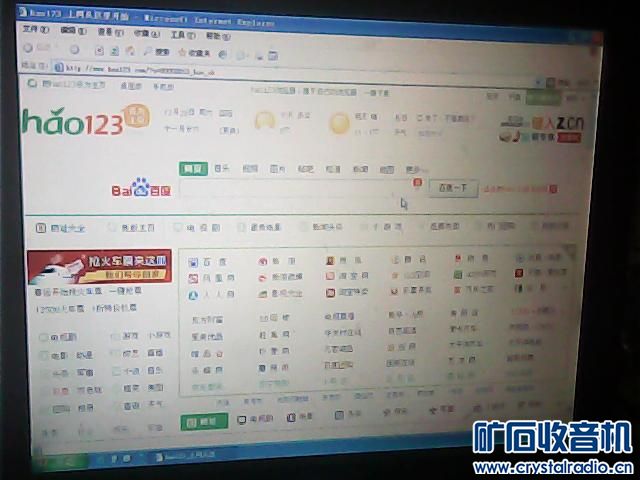The width and height of the screenshot is (640, 480).
Task: Open the 工具(T) menu
Action: pyautogui.click(x=182, y=35)
